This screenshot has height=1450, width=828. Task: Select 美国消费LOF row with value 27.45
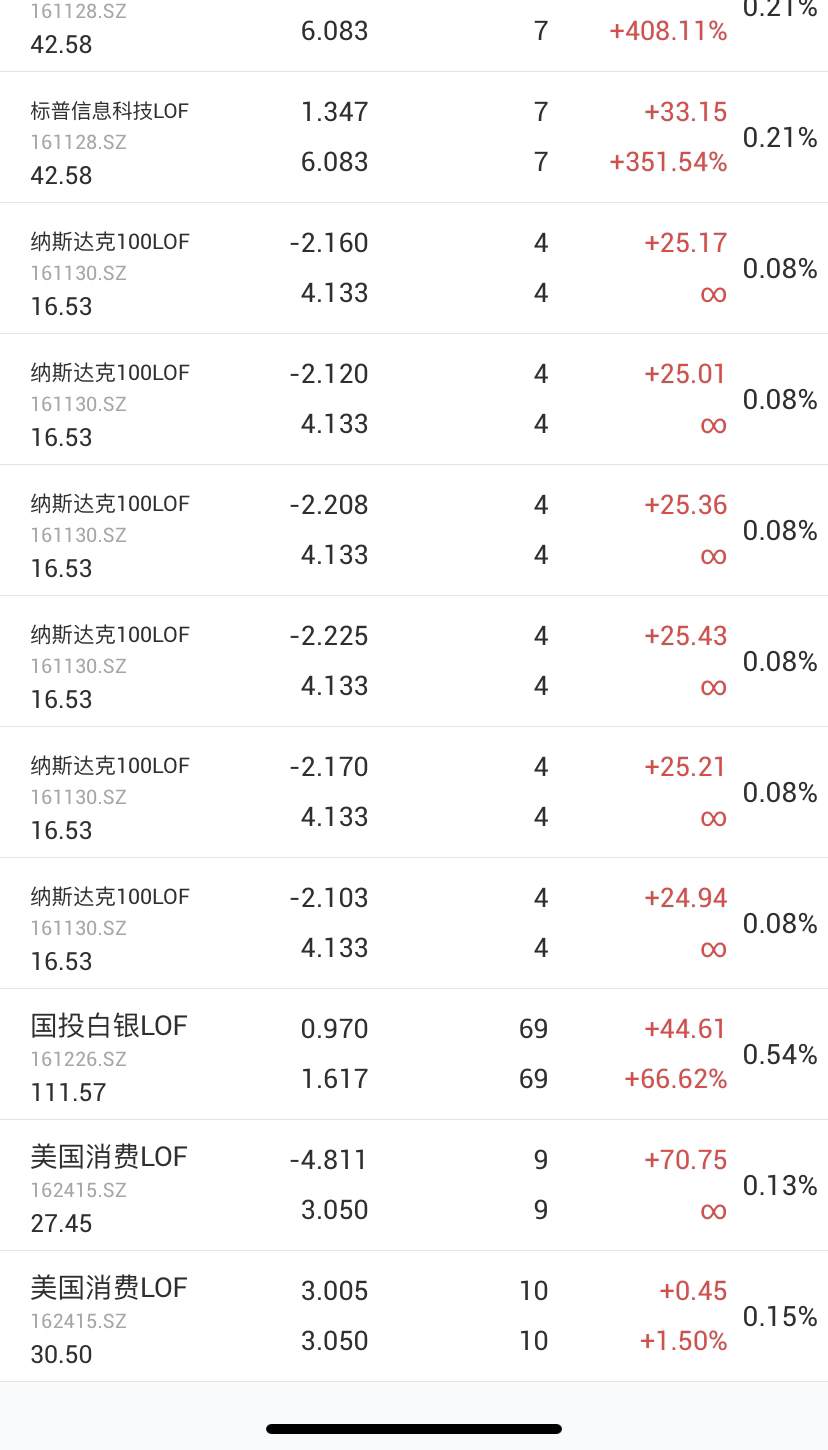tap(414, 1185)
